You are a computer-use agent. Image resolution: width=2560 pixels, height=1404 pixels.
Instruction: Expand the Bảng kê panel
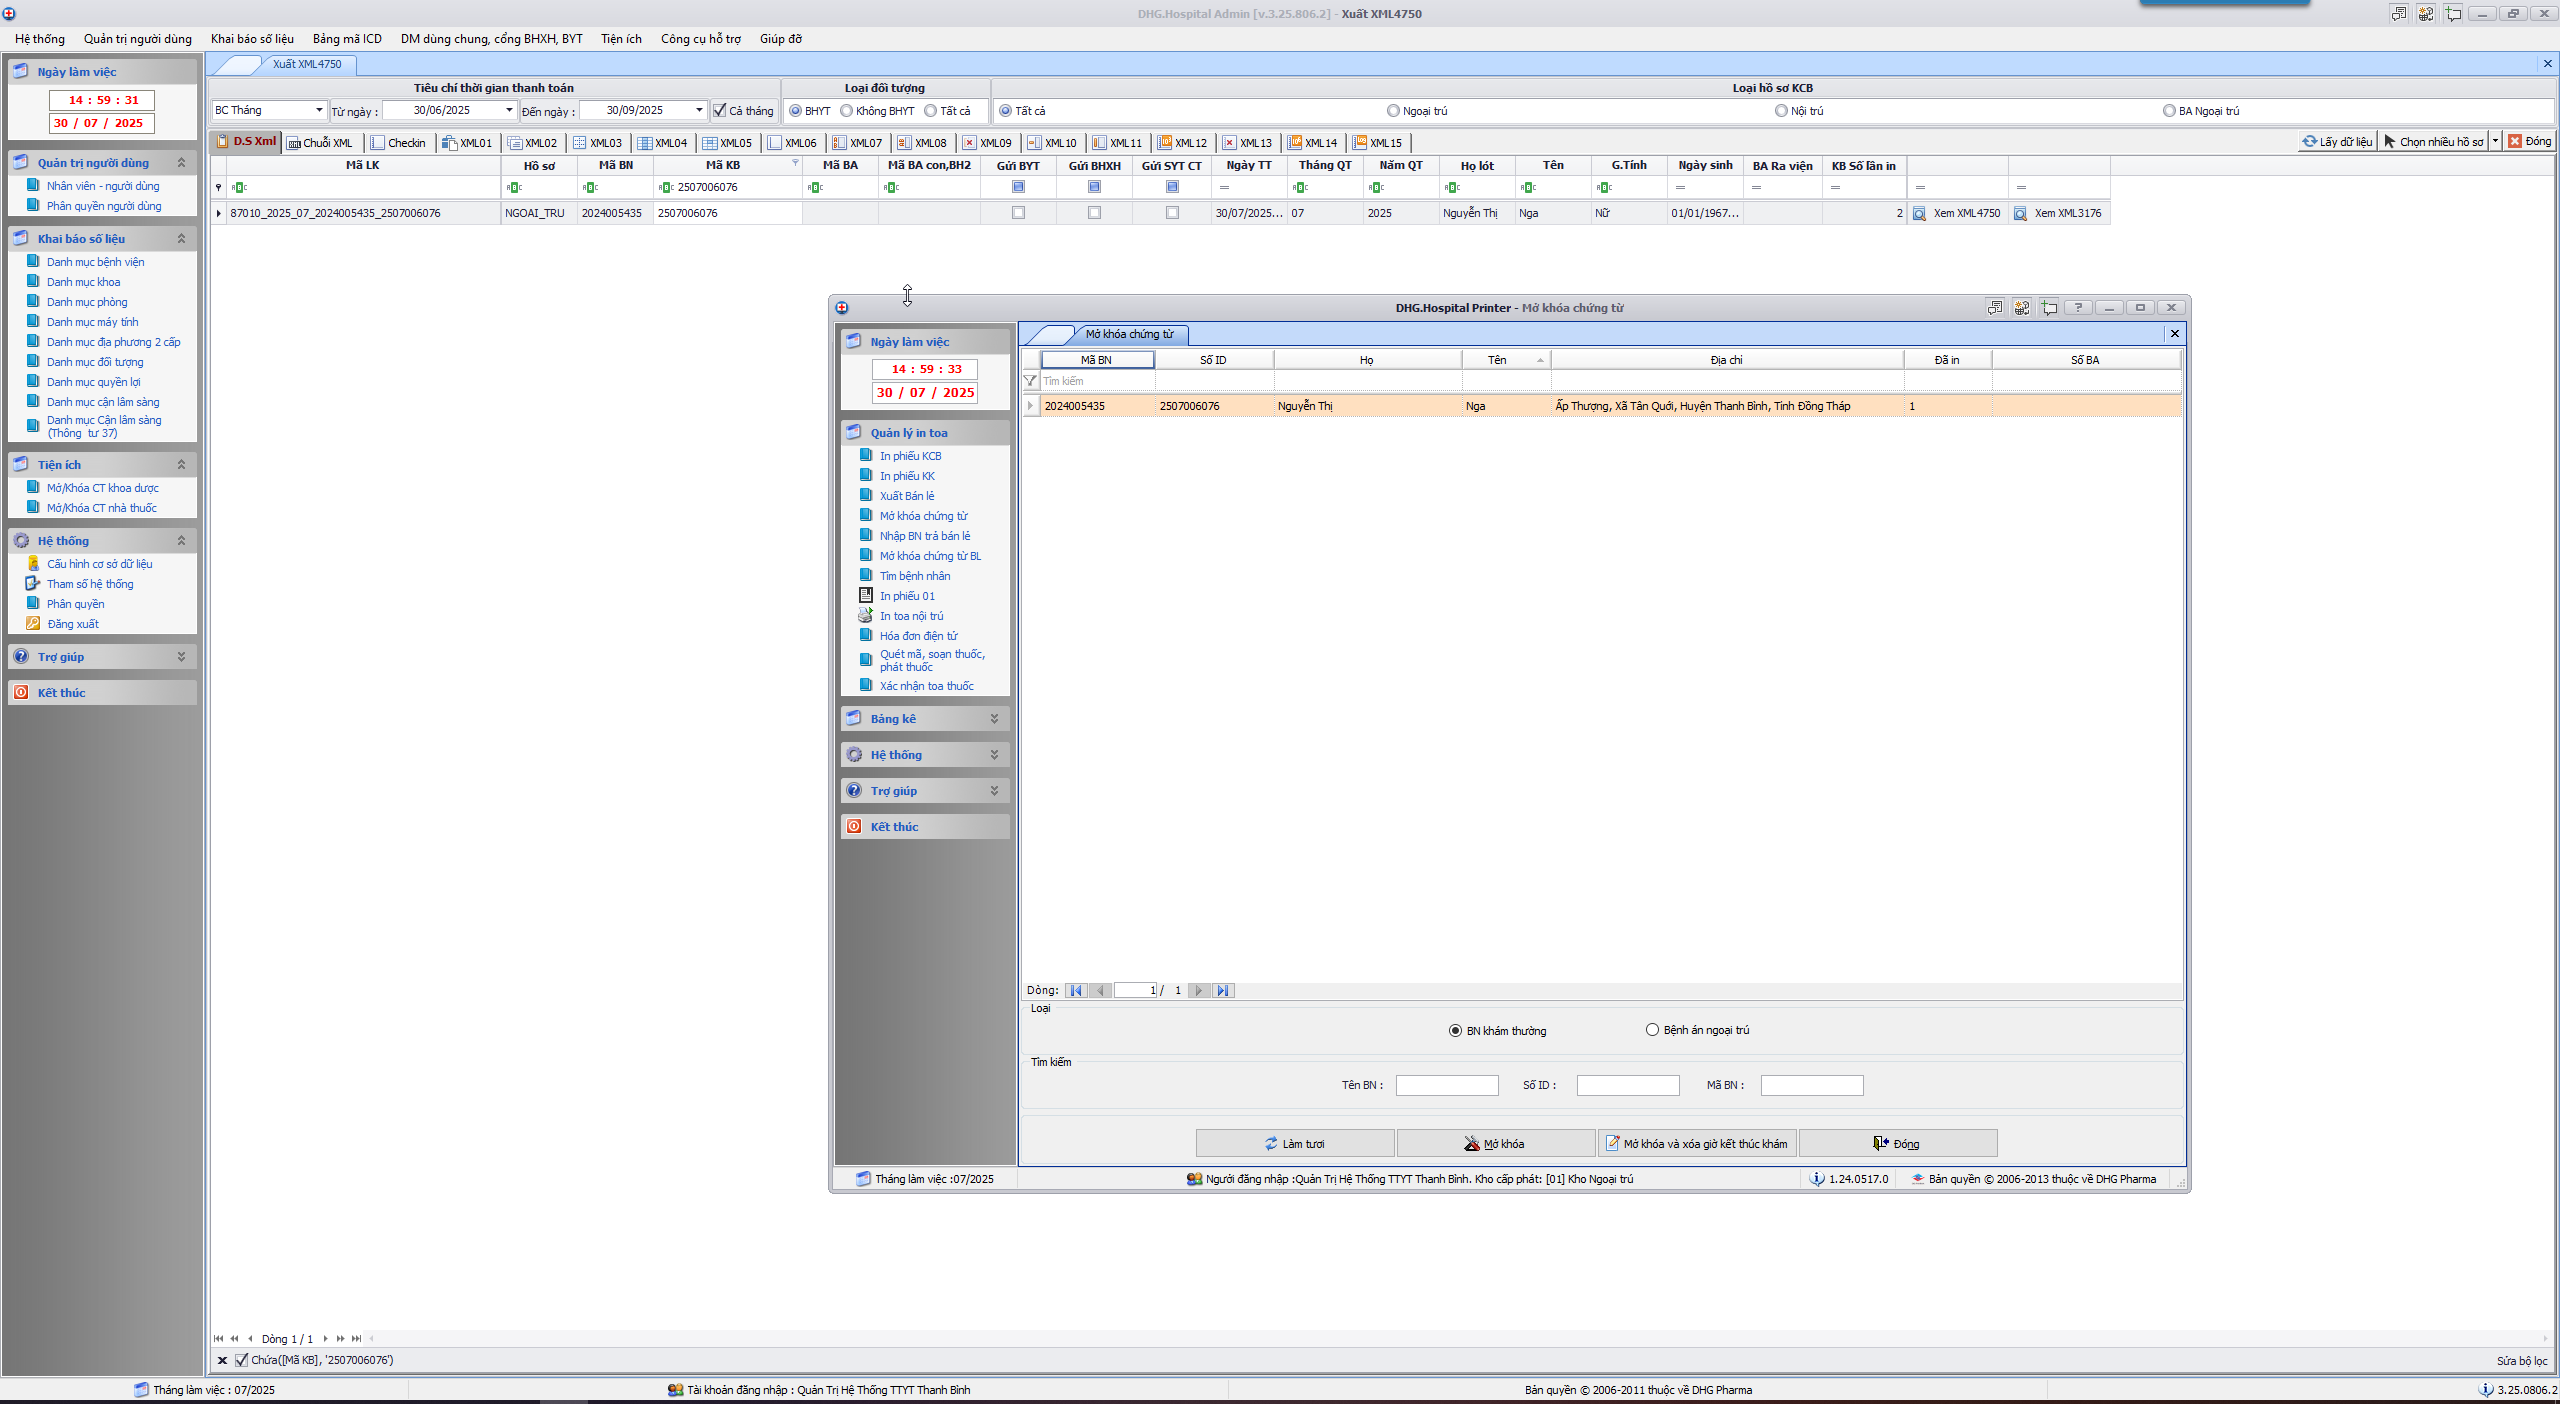[x=994, y=719]
